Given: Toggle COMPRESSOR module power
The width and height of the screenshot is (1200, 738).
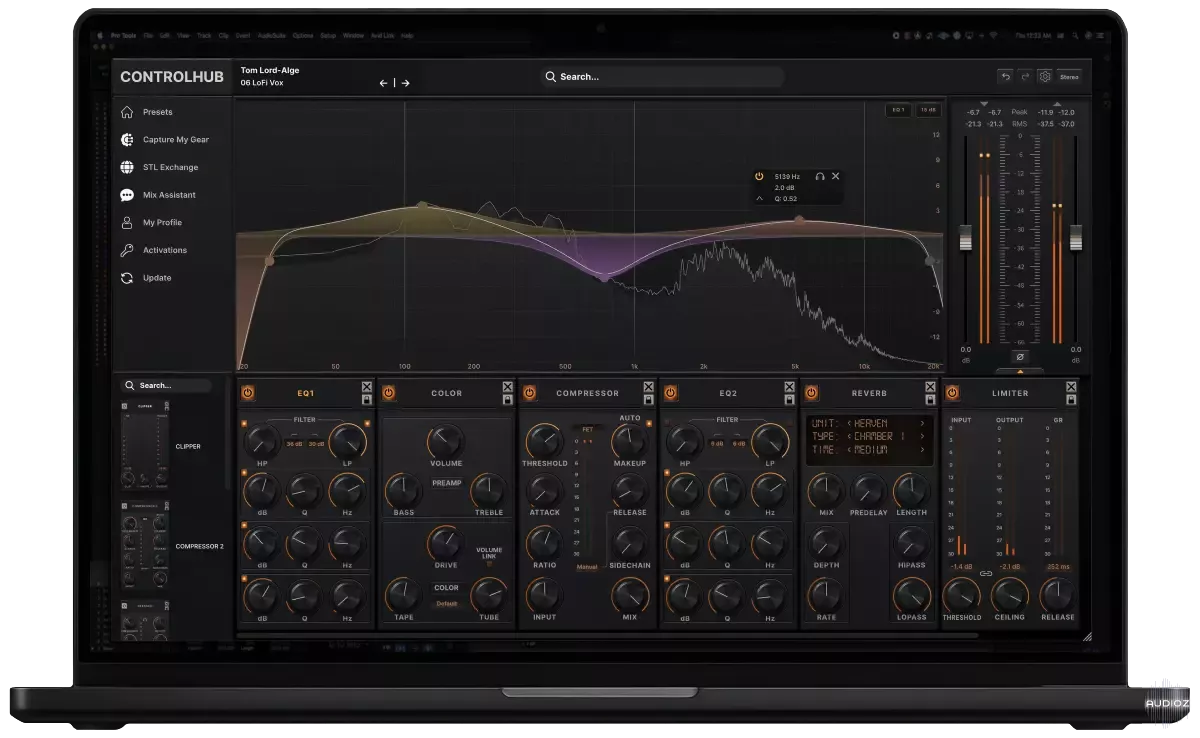Looking at the screenshot, I should 529,393.
